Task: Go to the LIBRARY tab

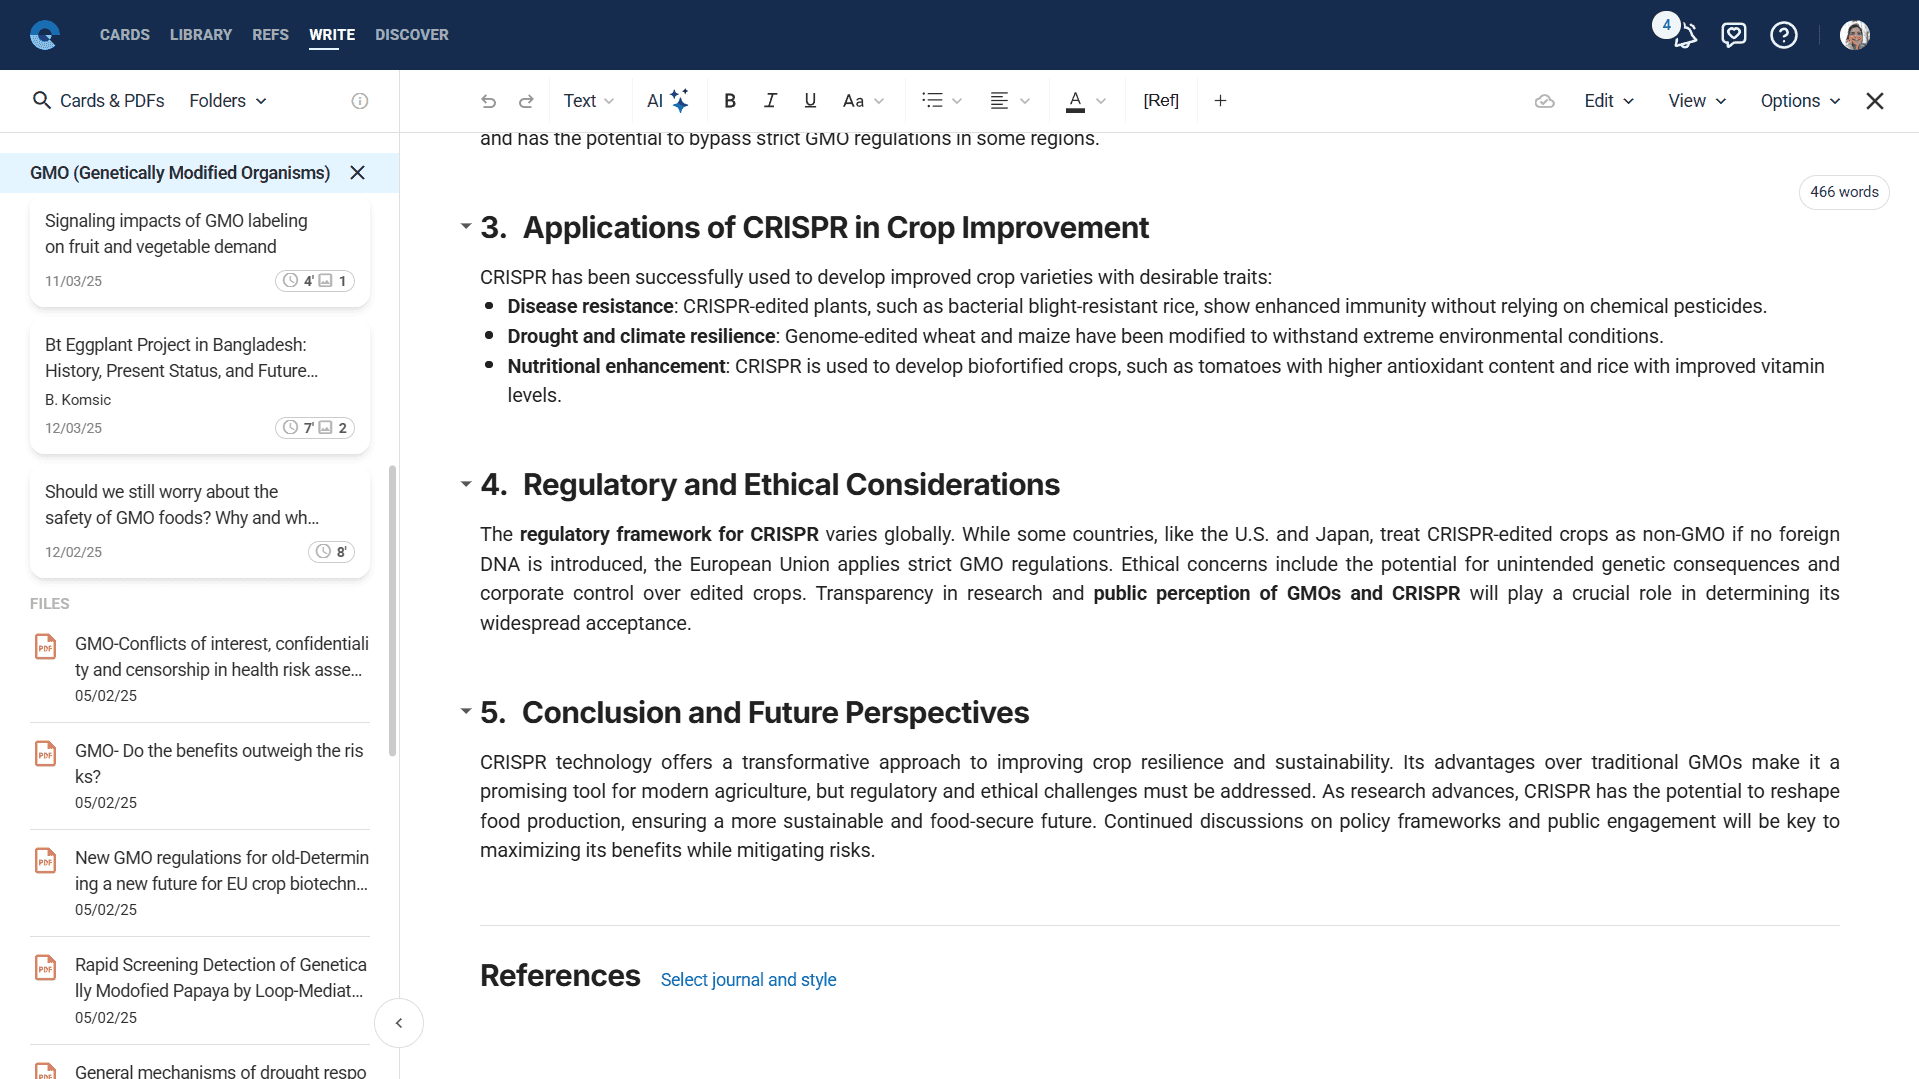Action: coord(200,35)
